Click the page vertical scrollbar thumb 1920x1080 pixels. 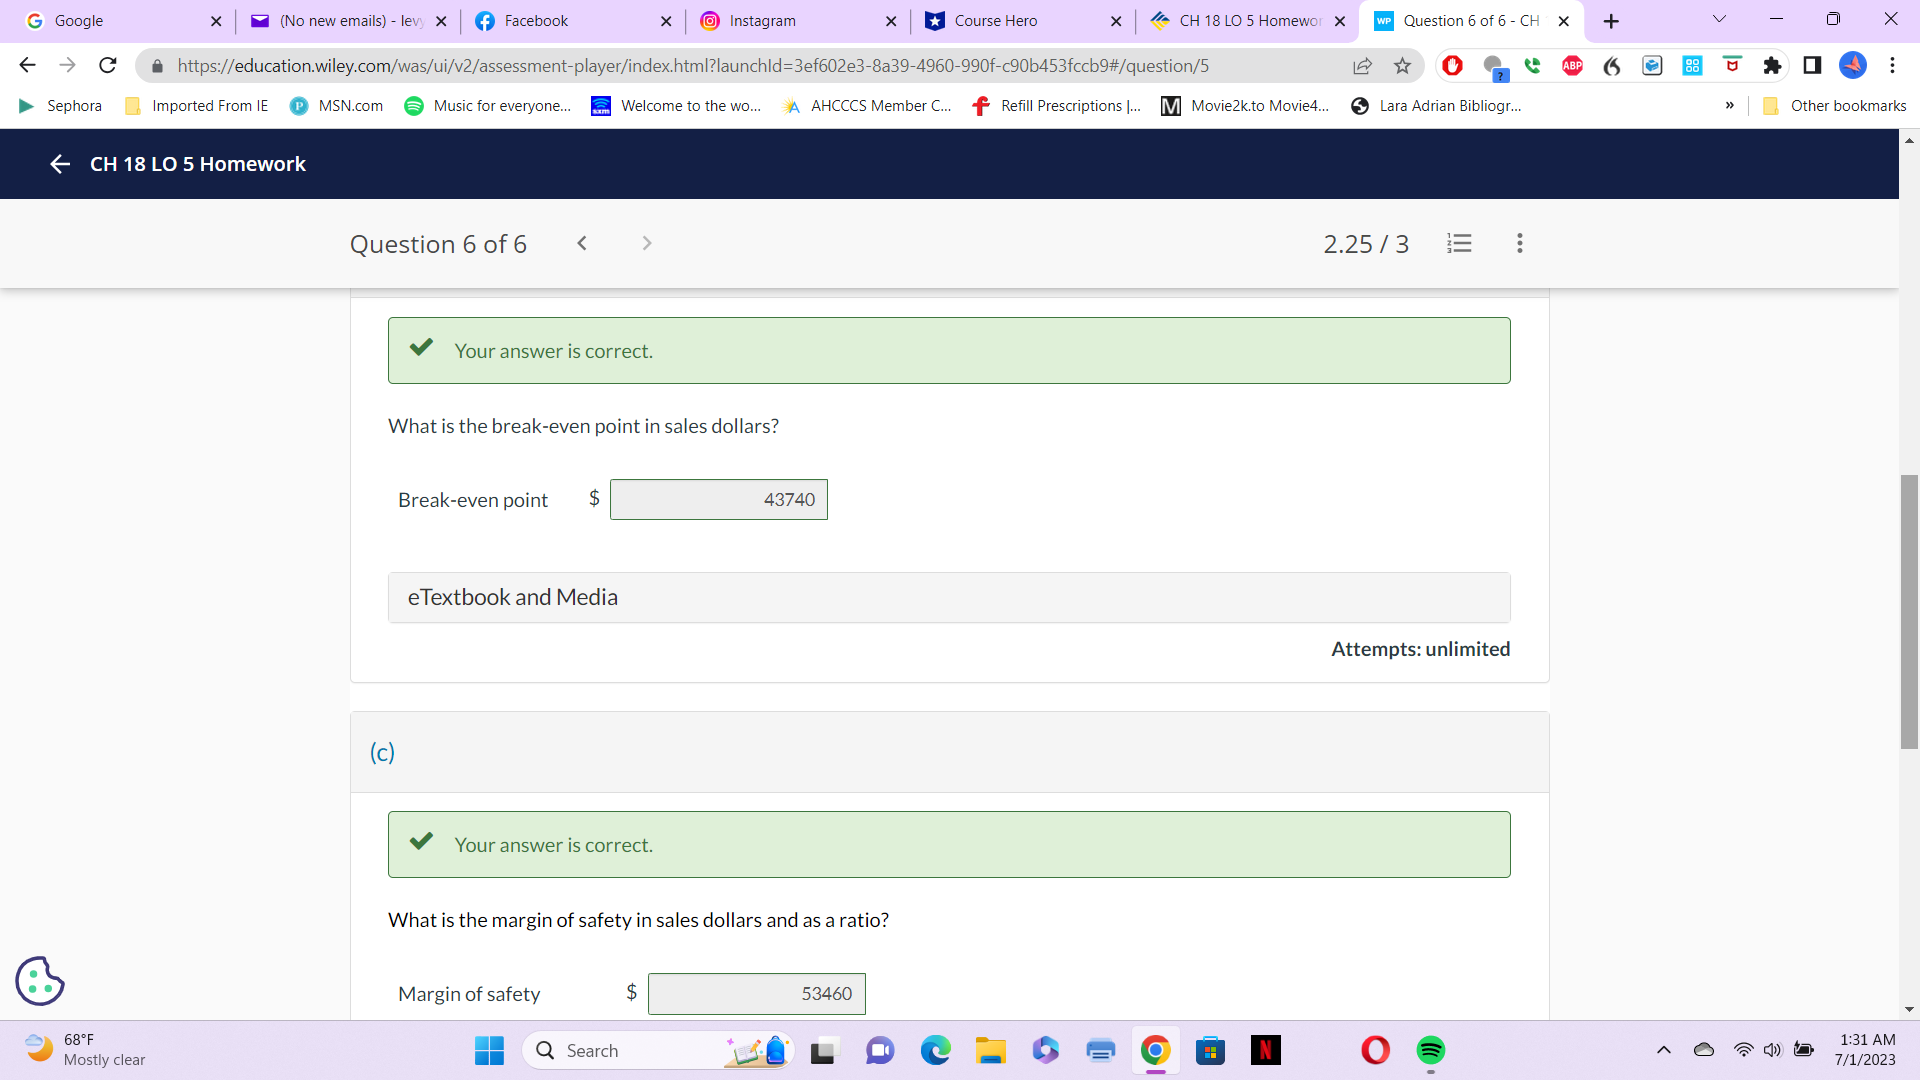click(1909, 610)
